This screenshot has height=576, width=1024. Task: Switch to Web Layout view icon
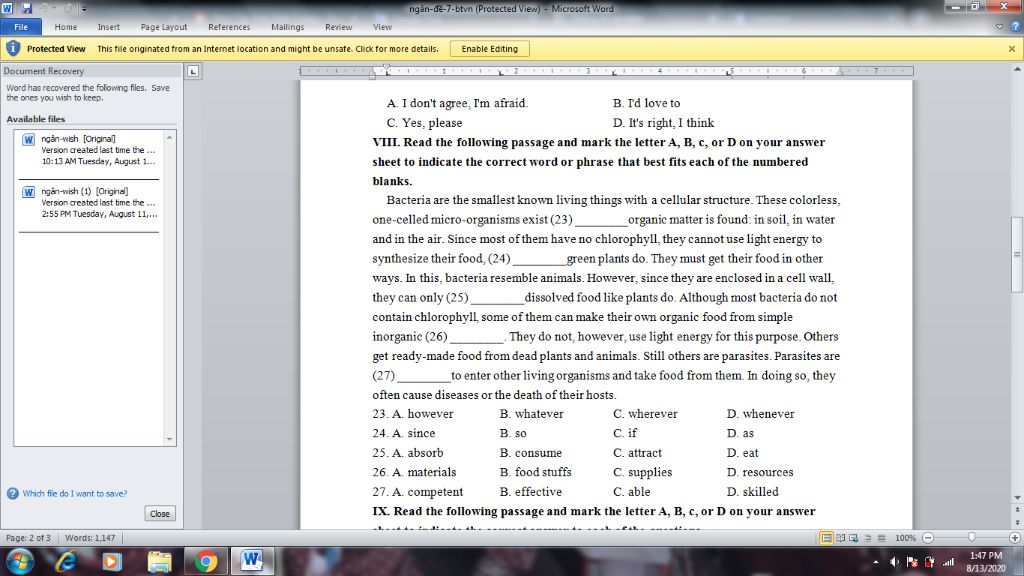854,538
